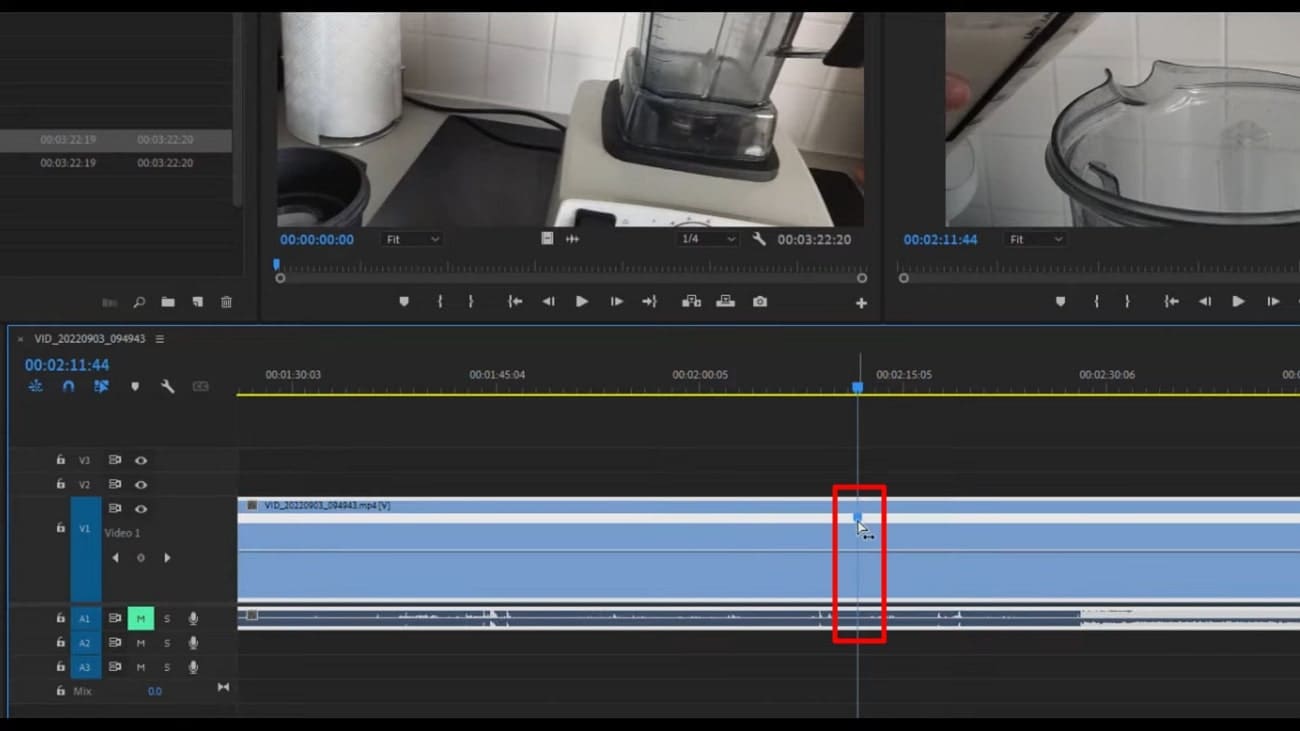Open the Source monitor Button Editor plus
1300x731 pixels.
861,303
